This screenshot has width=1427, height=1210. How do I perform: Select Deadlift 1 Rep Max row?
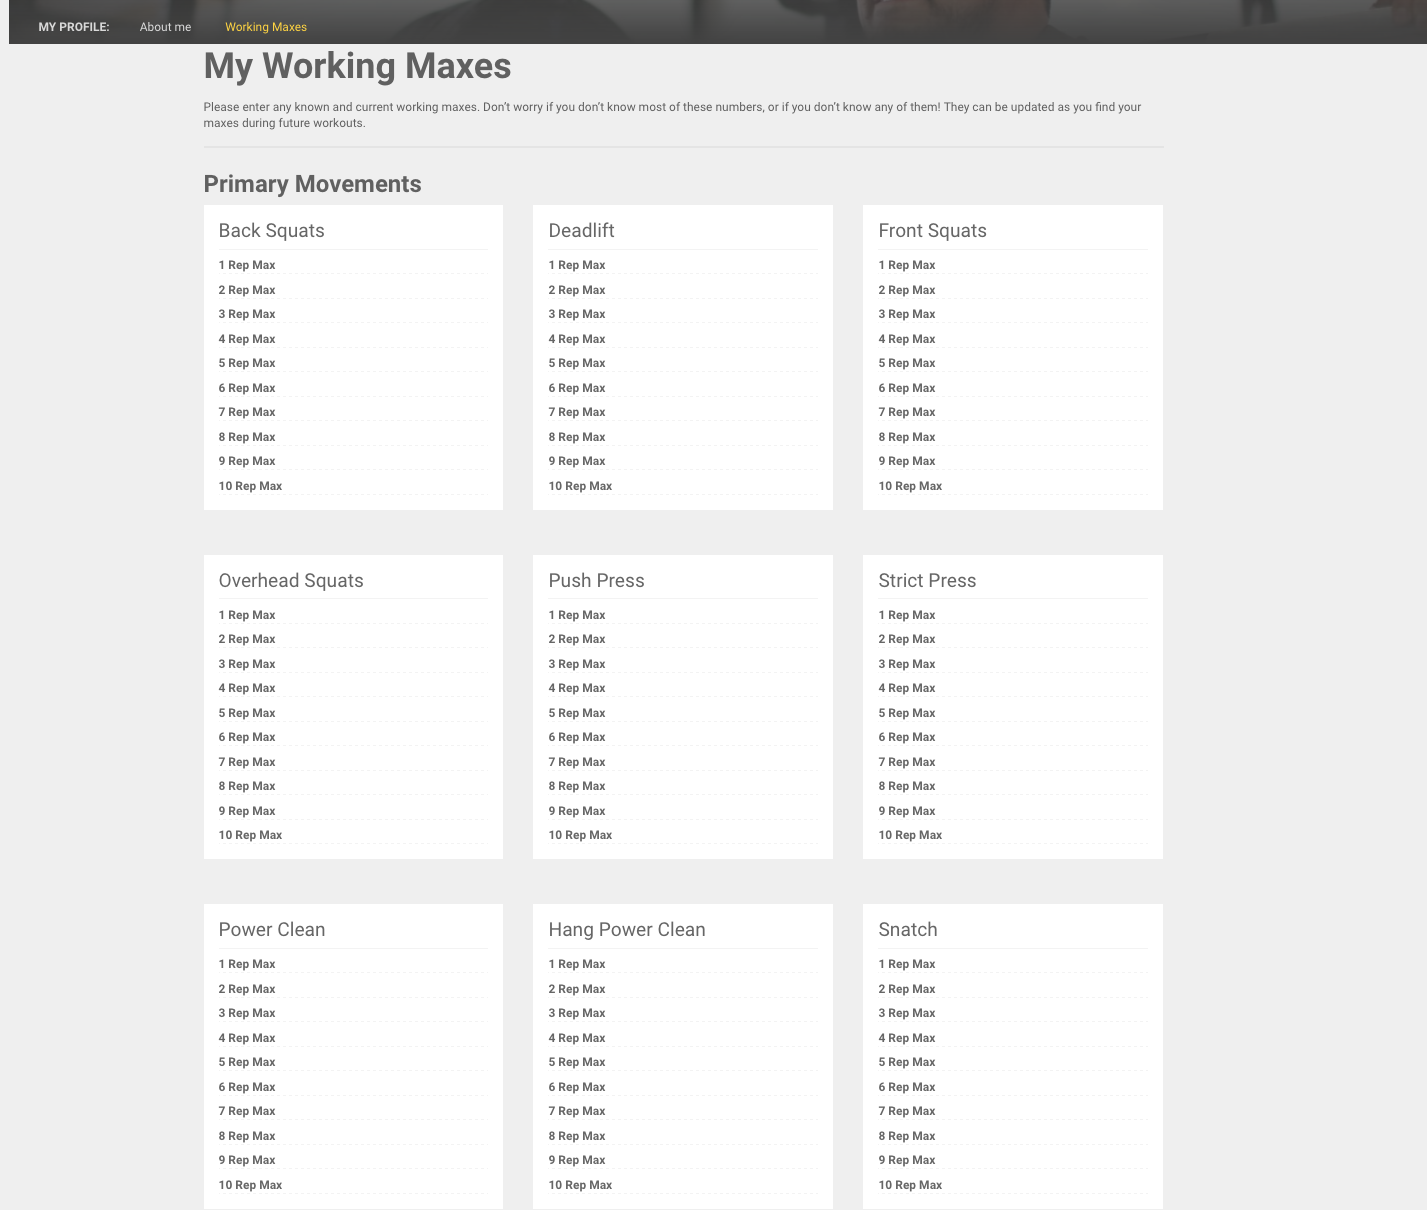683,265
